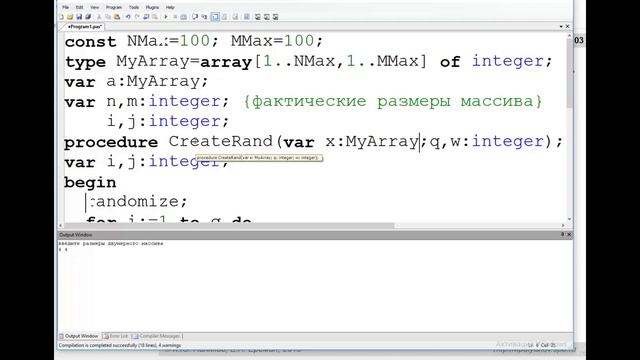
Task: Click the 'var n,m:integer;' declaration
Action: (x=147, y=101)
